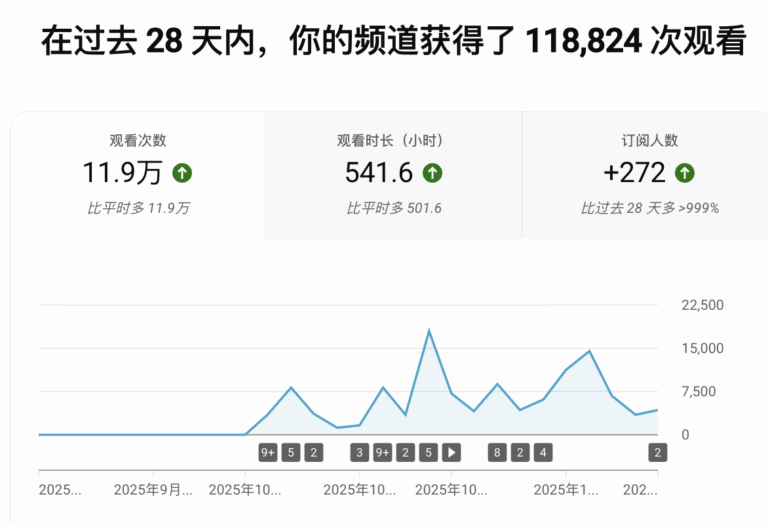This screenshot has width=768, height=524.
Task: Click the badge showing 3 under the chart
Action: tap(359, 452)
